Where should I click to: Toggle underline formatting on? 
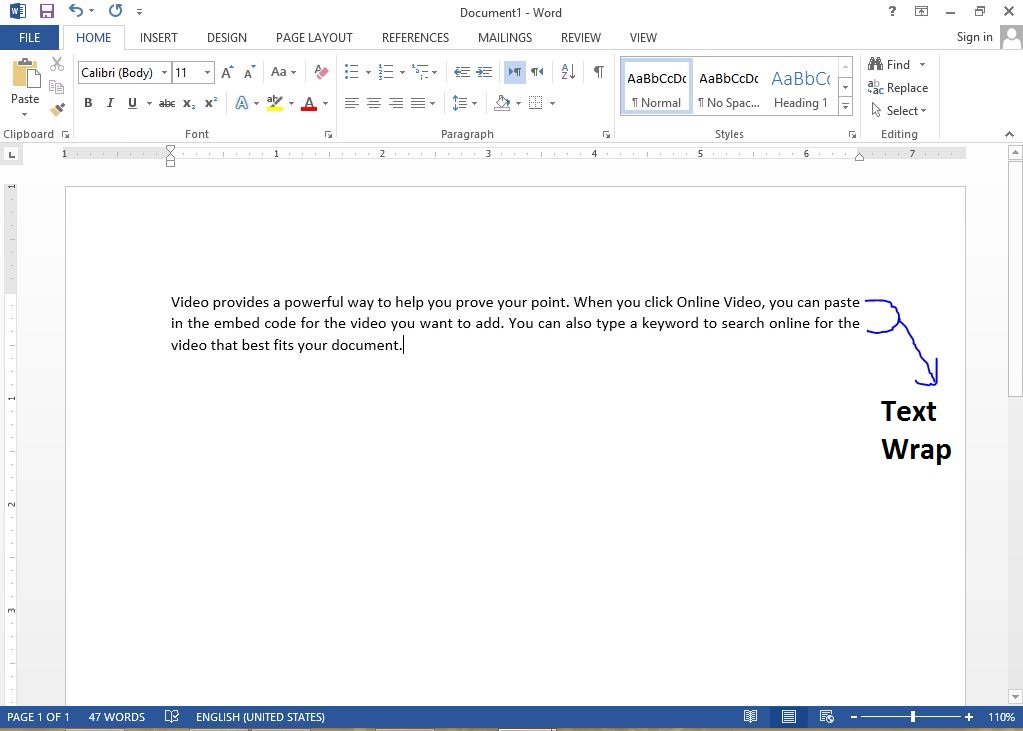pyautogui.click(x=131, y=103)
